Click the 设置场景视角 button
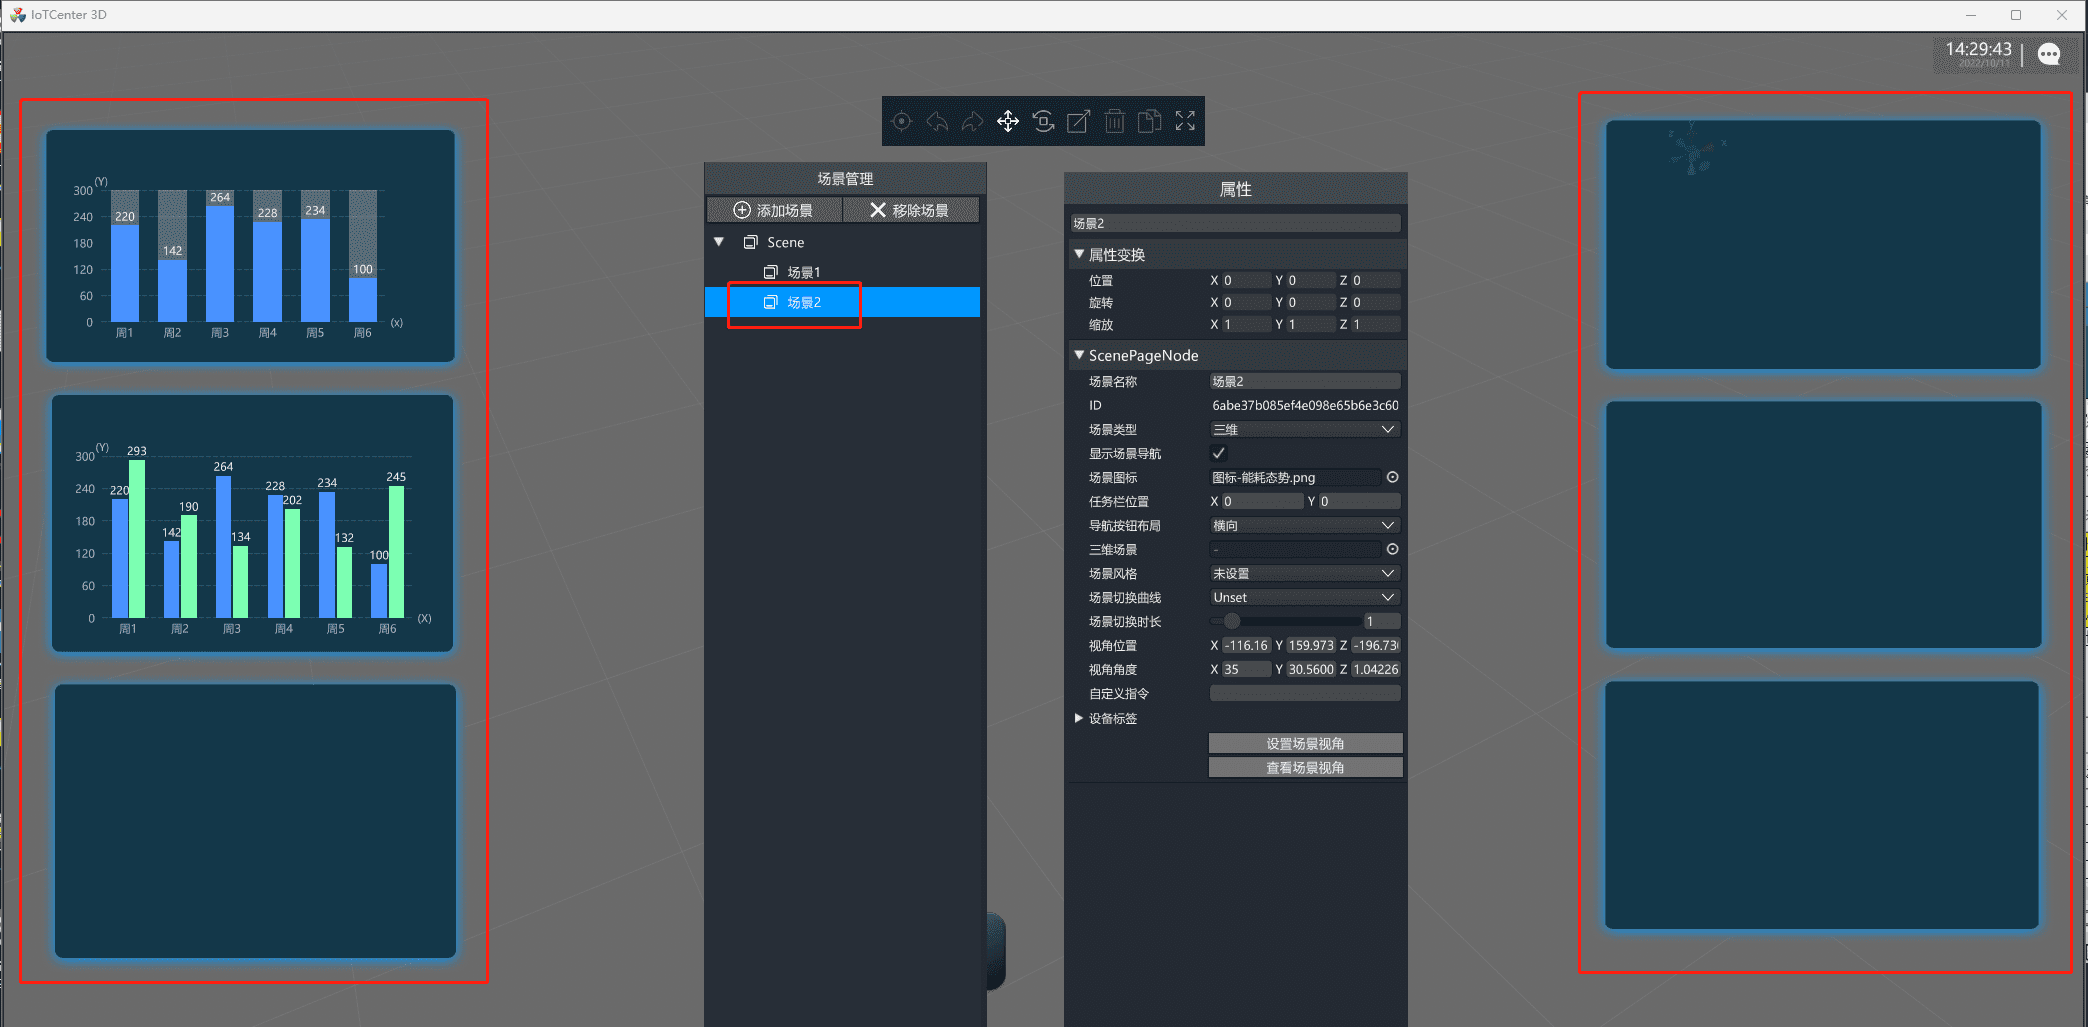Image resolution: width=2088 pixels, height=1027 pixels. point(1305,743)
